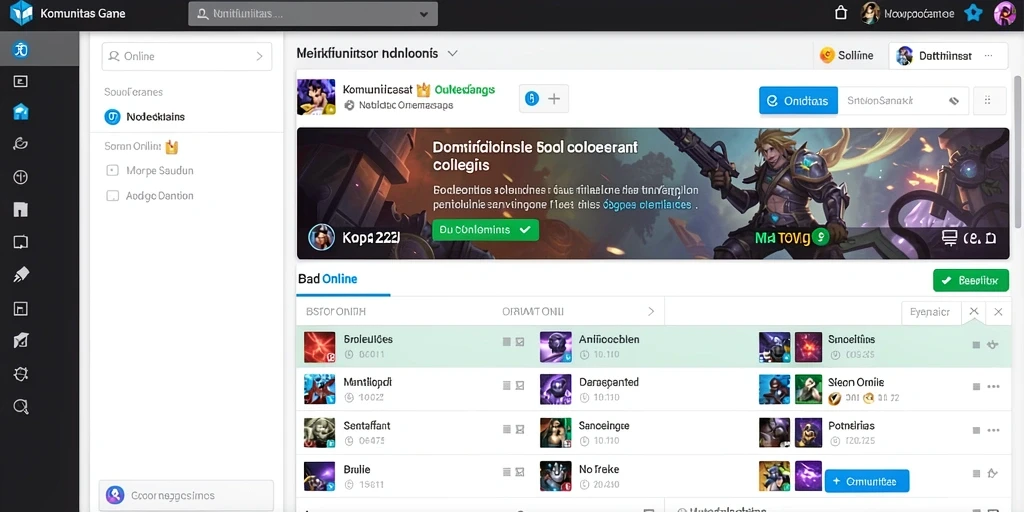Open the top search dropdown arrow
The height and width of the screenshot is (512, 1024).
tap(424, 14)
